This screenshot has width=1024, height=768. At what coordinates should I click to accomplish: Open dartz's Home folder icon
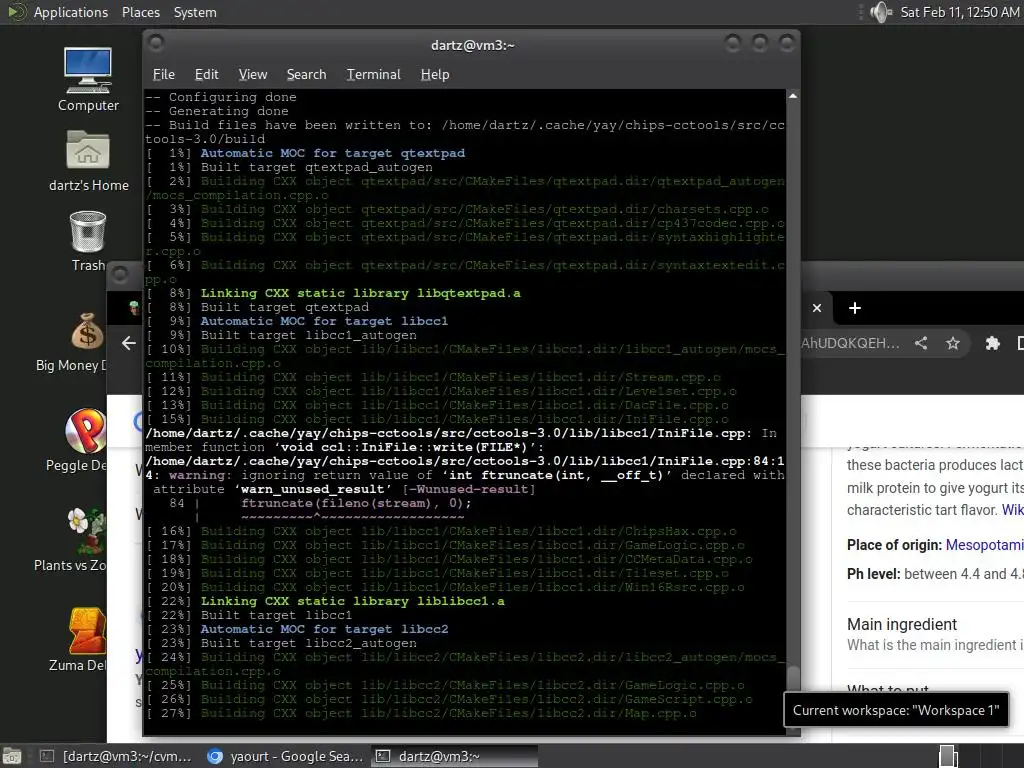tap(88, 161)
